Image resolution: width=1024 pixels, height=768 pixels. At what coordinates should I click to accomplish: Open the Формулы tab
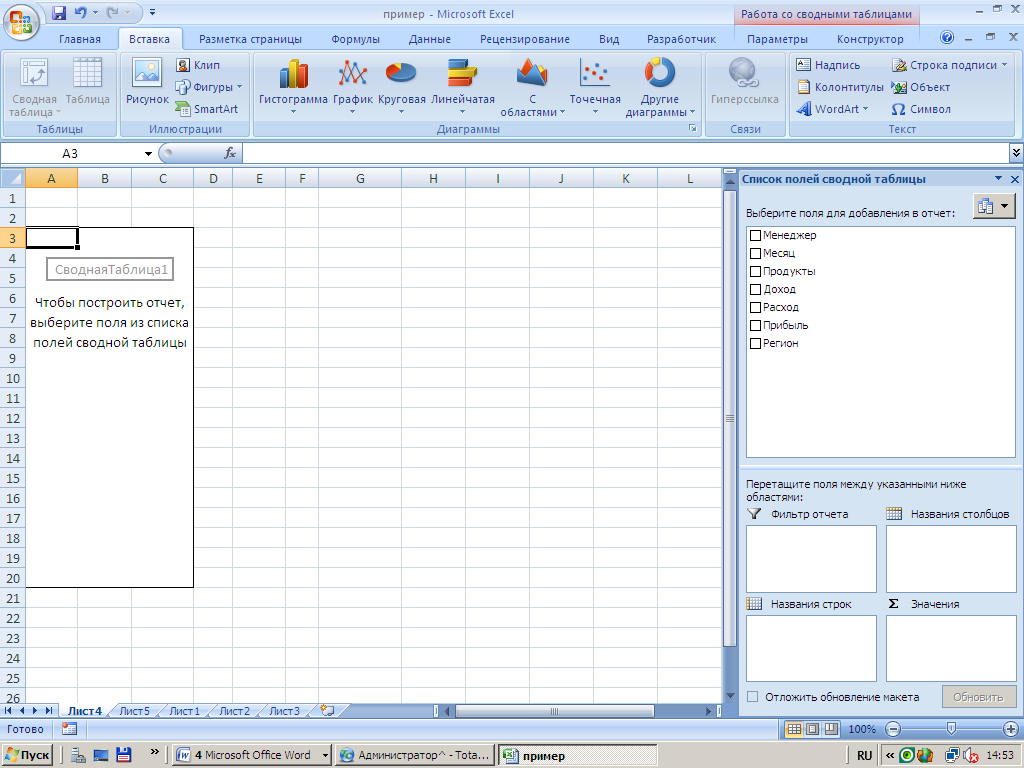[355, 39]
